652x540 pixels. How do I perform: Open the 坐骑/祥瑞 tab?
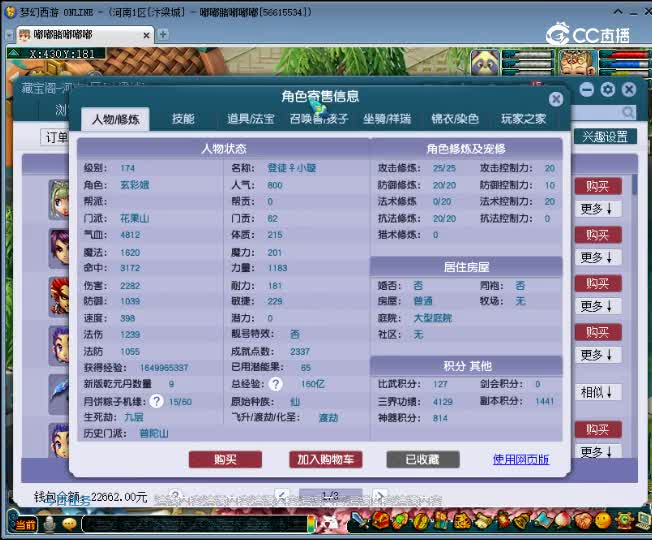[x=387, y=119]
